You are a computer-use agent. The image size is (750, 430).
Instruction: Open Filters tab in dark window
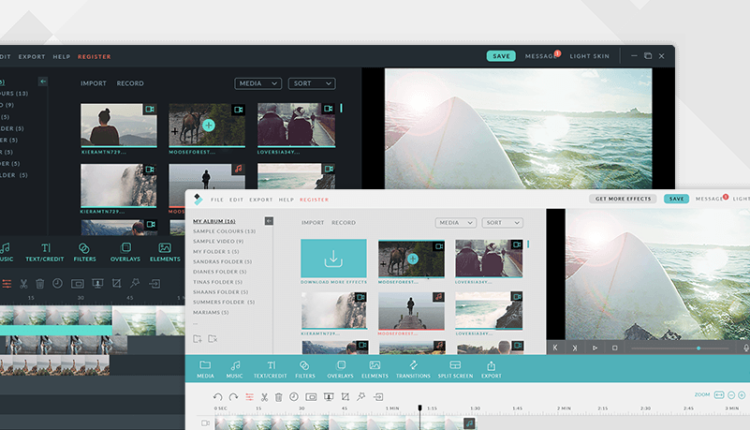[85, 252]
